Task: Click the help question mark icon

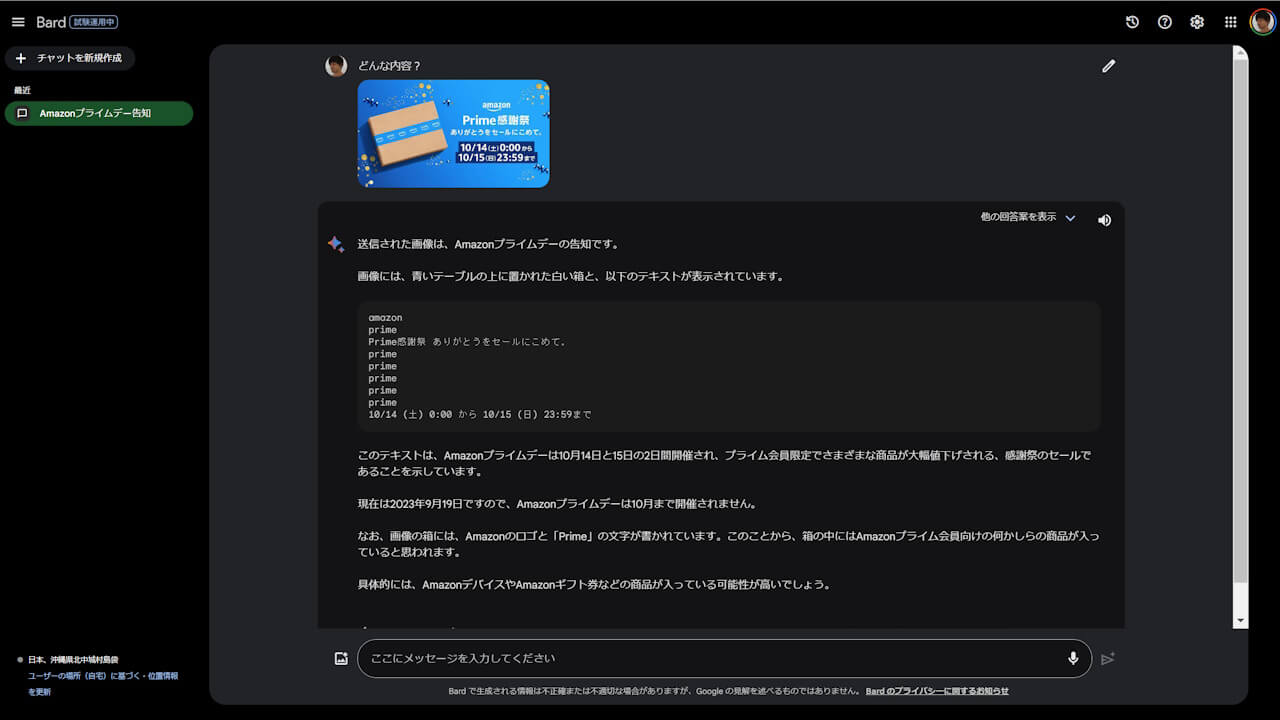Action: pos(1165,22)
